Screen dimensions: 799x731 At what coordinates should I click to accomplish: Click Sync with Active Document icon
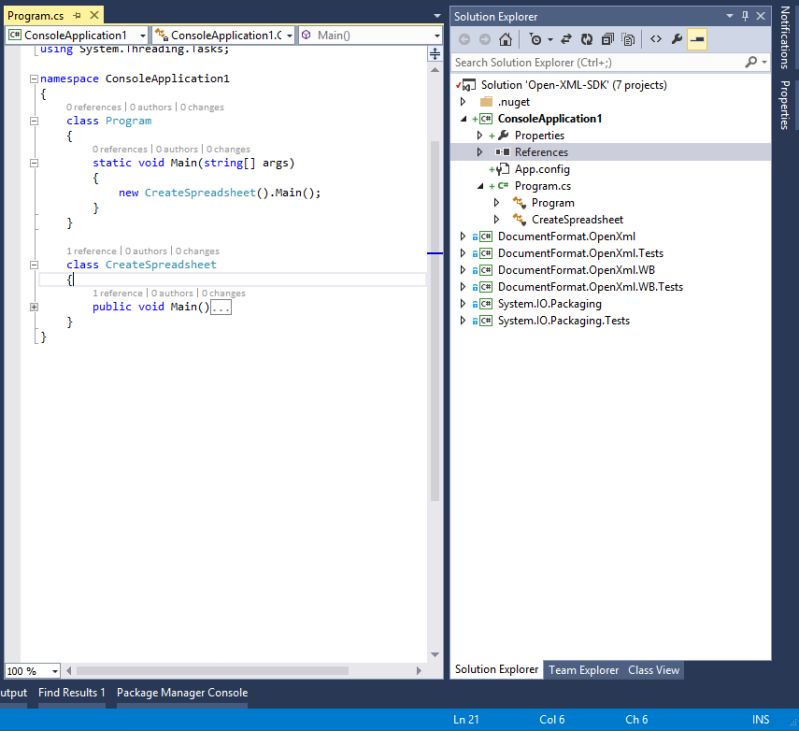[566, 39]
